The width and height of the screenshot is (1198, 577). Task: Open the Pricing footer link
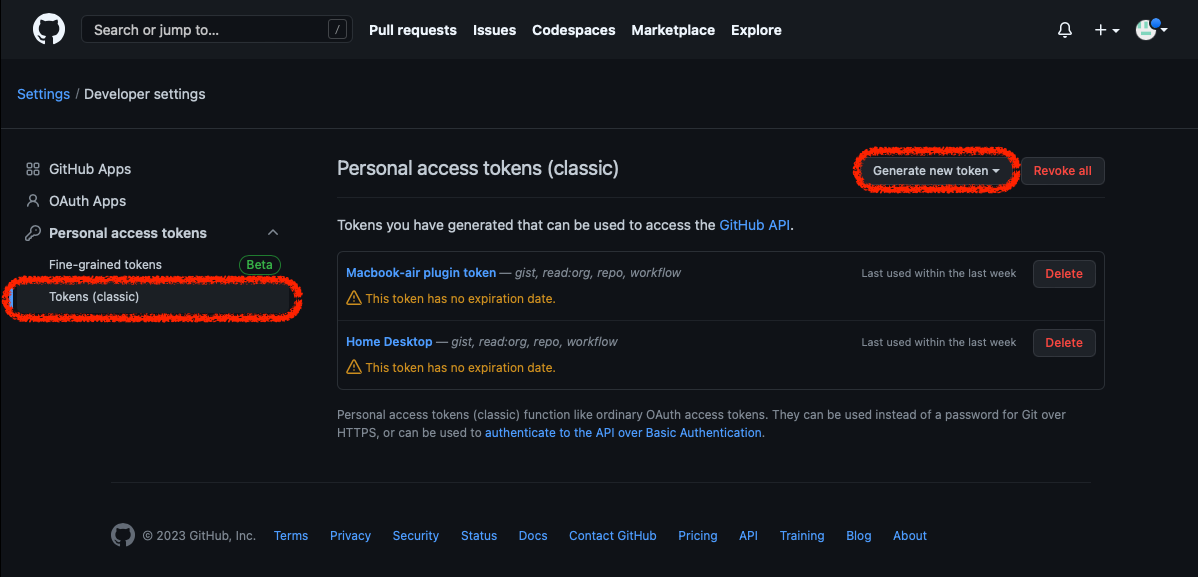click(x=698, y=536)
